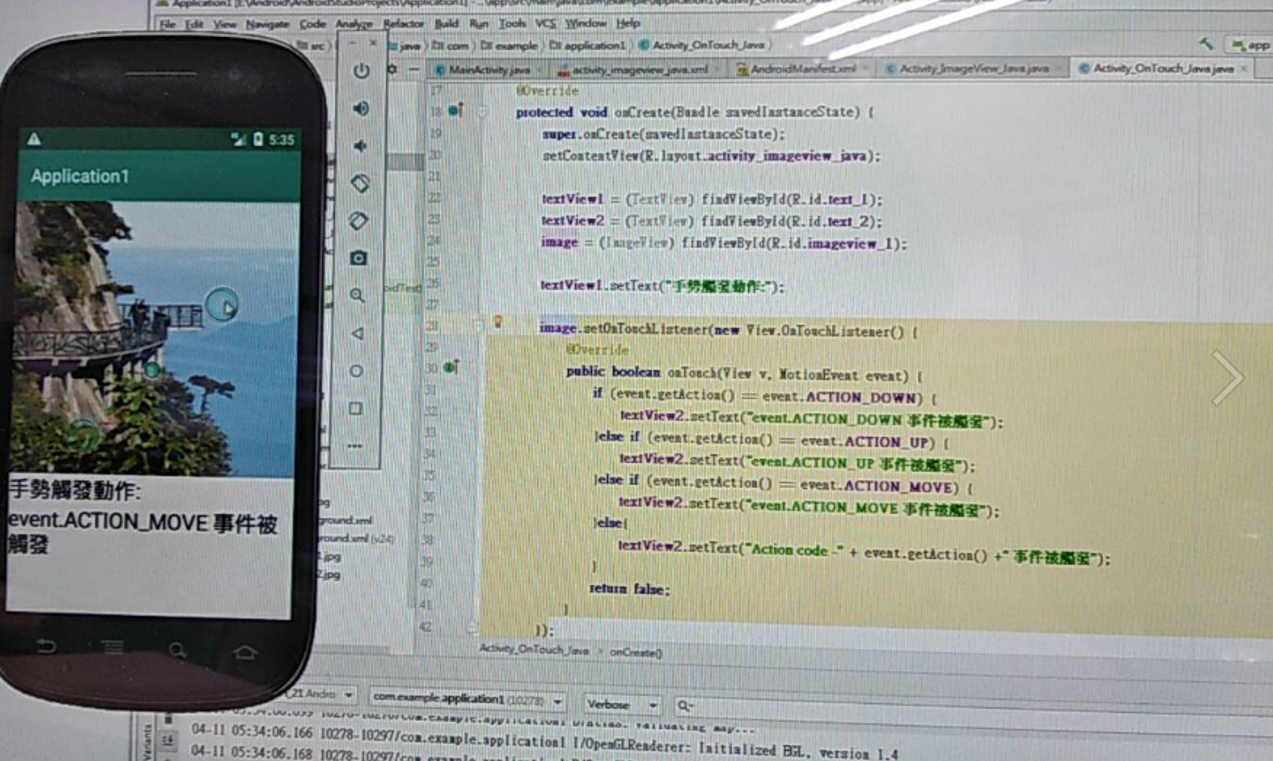Select the Activity_OnTouch_Java.java tab
Image resolution: width=1273 pixels, height=761 pixels.
(x=1162, y=68)
